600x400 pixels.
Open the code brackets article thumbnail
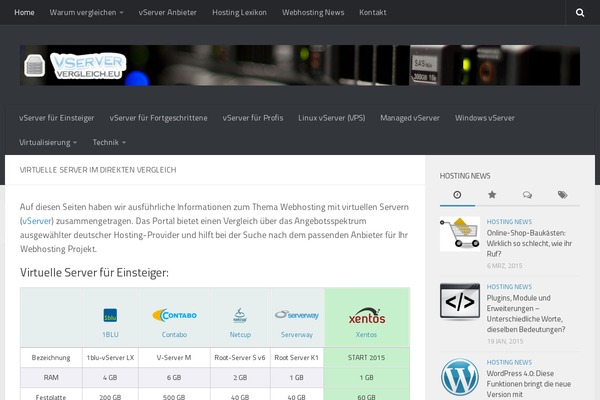(460, 301)
